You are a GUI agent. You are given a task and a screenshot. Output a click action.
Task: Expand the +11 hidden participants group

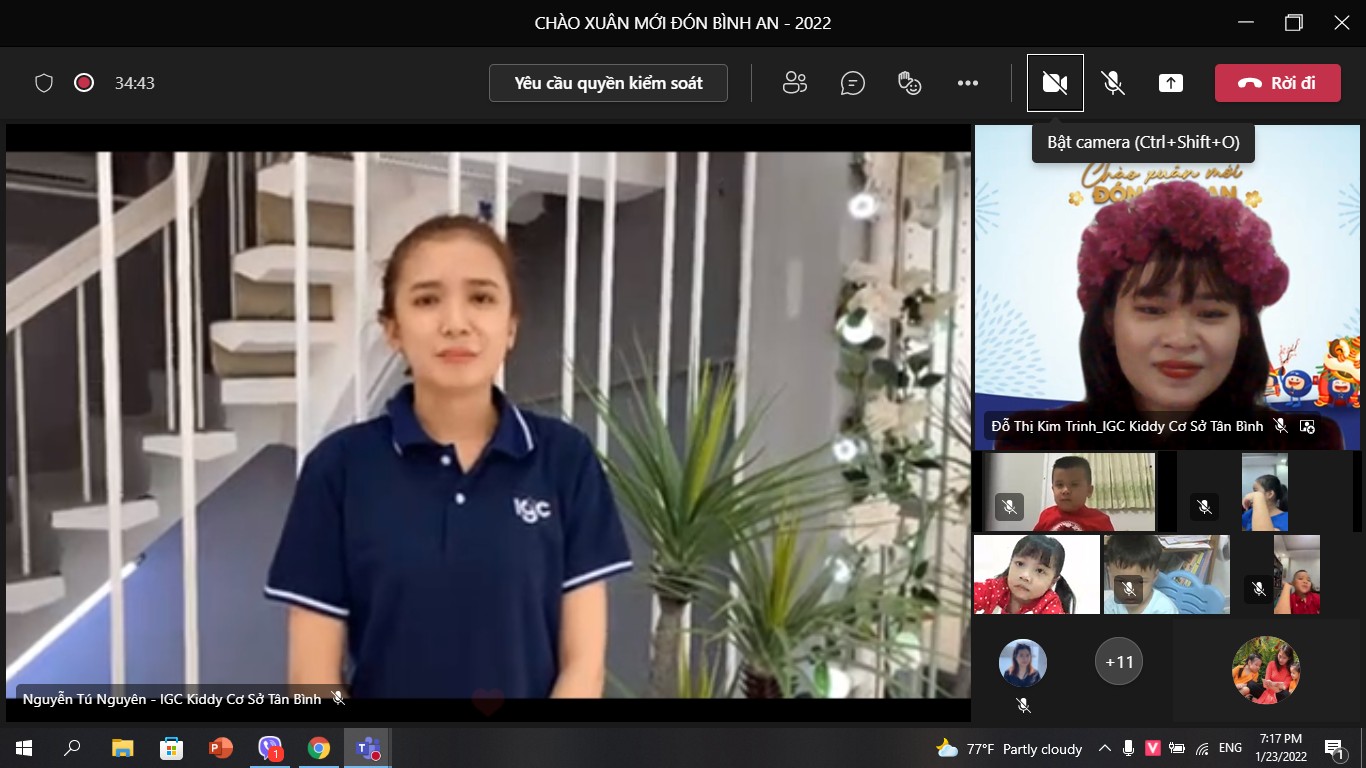point(1119,661)
